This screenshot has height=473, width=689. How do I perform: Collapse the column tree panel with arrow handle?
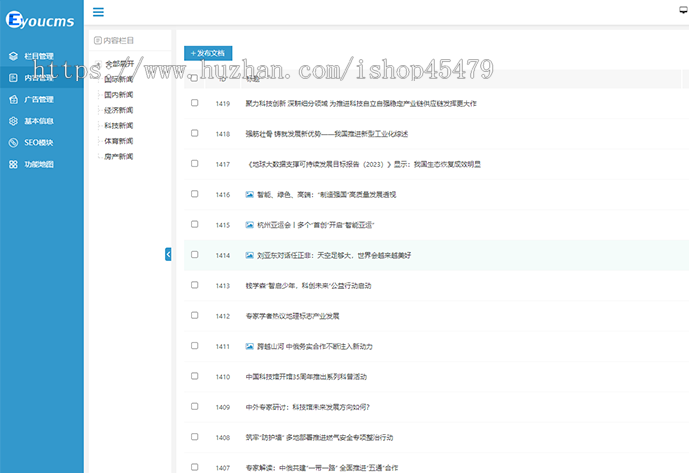168,254
